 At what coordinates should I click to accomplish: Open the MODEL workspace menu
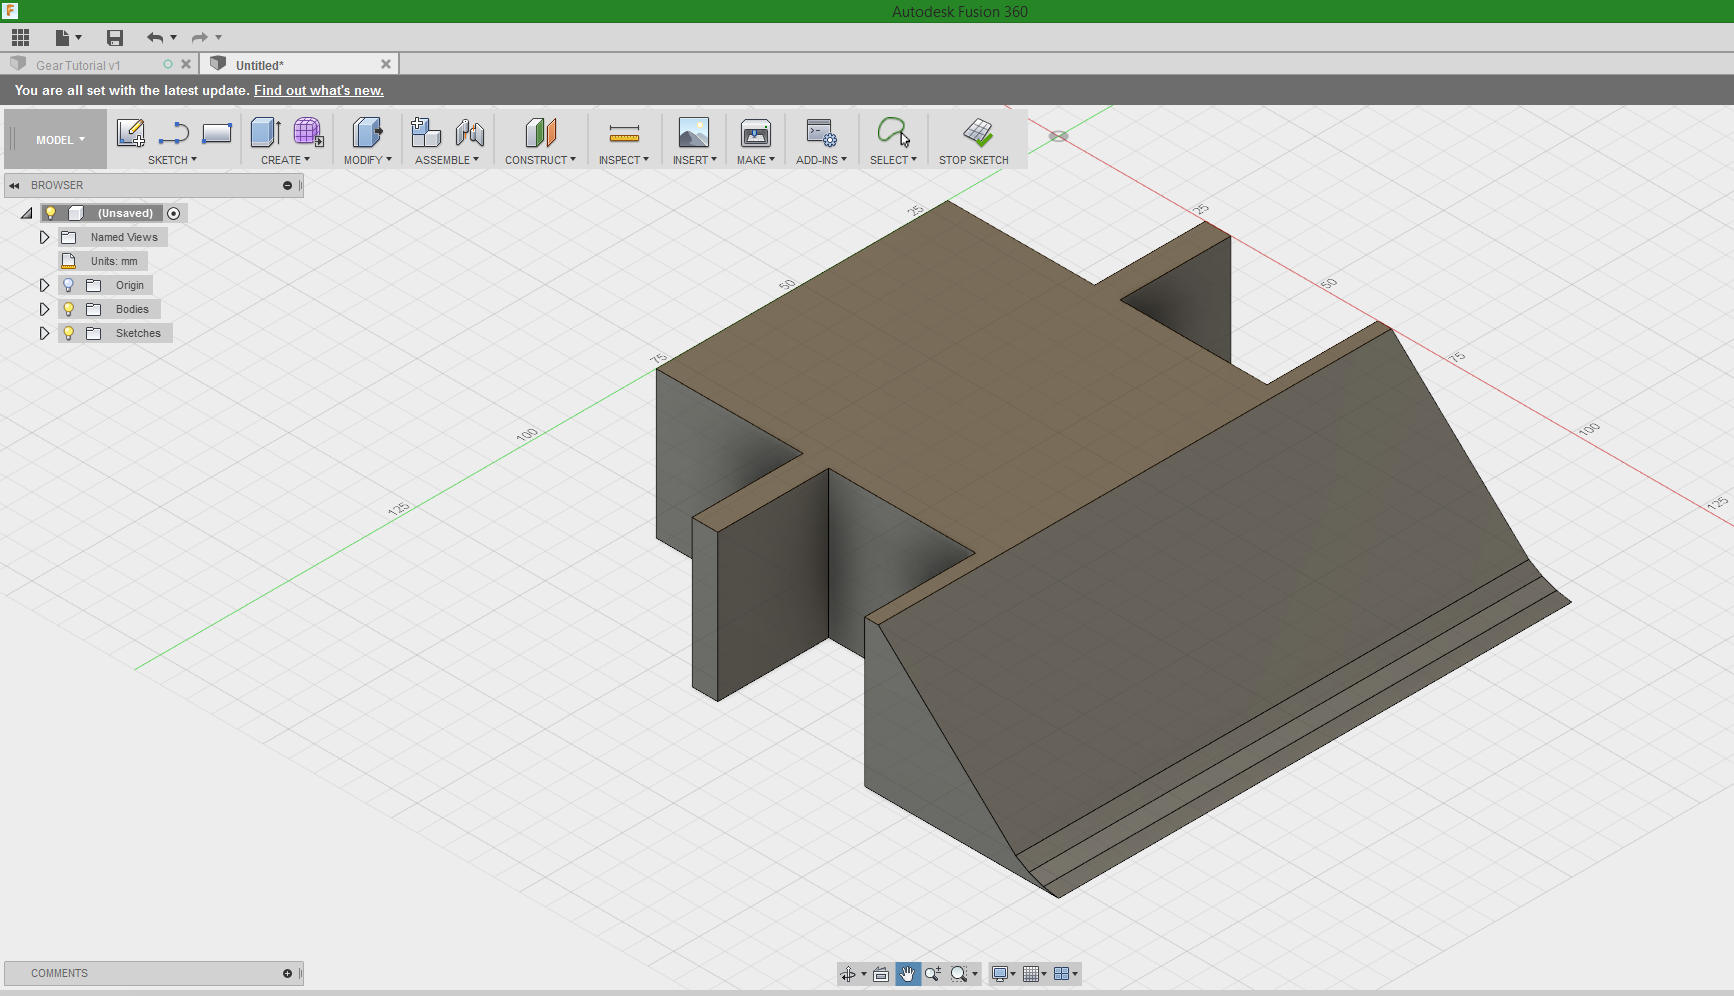click(55, 139)
